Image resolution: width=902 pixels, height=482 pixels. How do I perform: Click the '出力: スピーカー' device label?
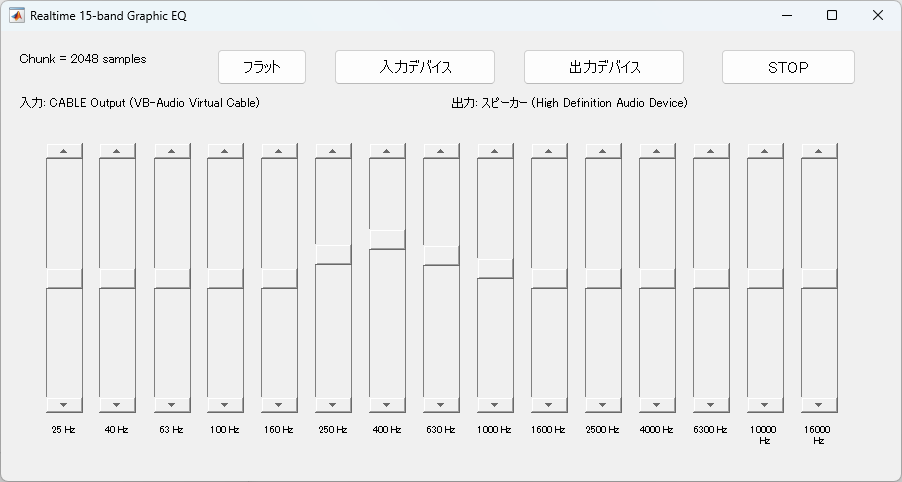point(570,103)
